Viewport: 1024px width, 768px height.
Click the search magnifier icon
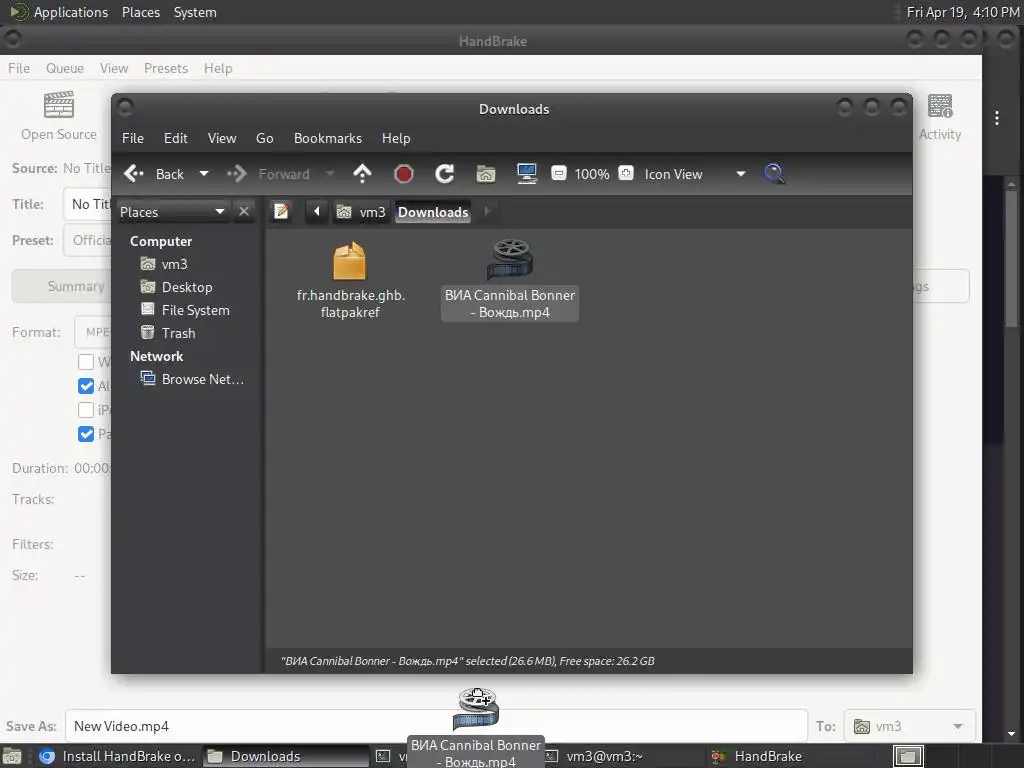point(774,174)
